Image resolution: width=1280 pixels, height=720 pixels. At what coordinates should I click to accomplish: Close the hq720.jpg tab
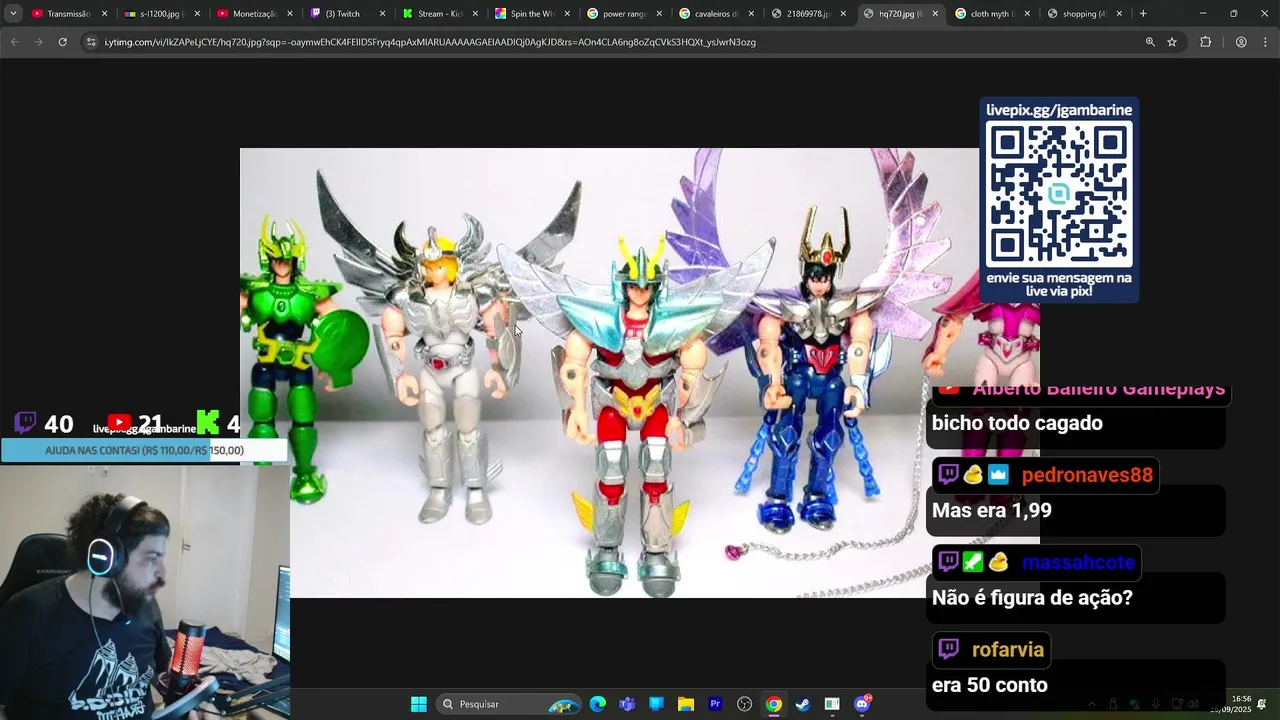pyautogui.click(x=935, y=14)
